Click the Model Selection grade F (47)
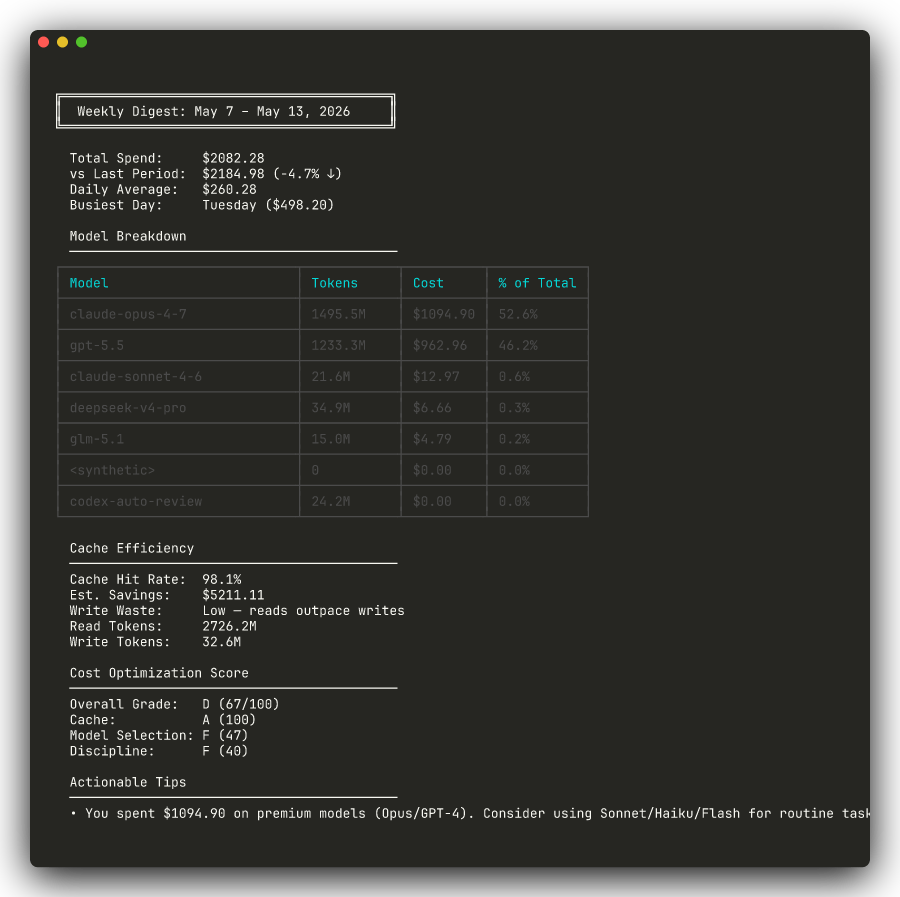 pyautogui.click(x=225, y=735)
